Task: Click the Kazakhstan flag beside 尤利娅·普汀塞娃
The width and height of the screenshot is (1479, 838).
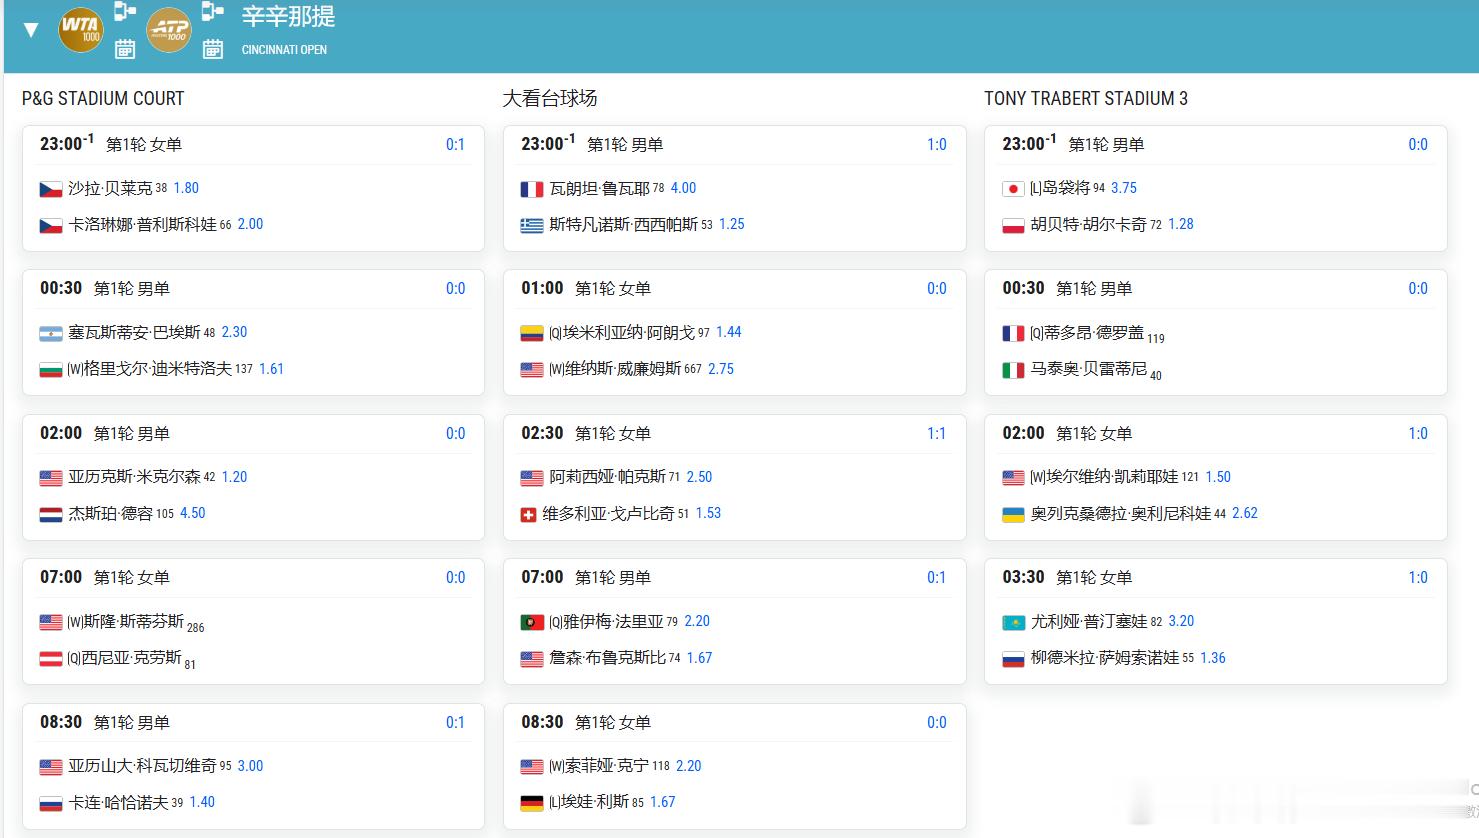Action: pos(1013,622)
